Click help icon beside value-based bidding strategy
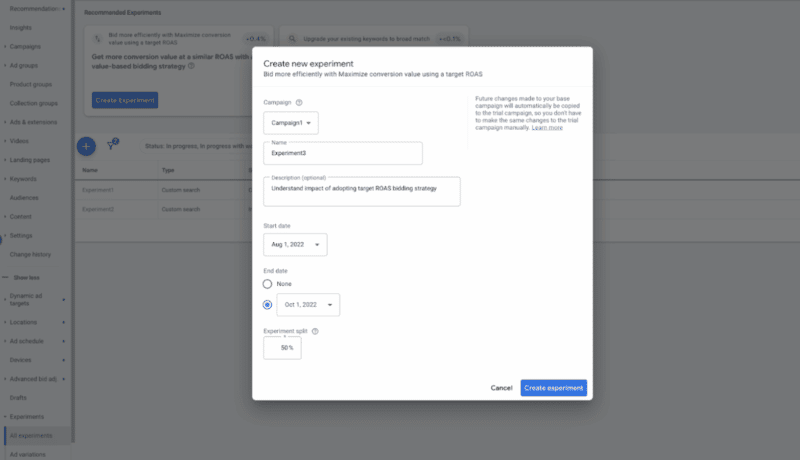800x460 pixels. coord(191,67)
